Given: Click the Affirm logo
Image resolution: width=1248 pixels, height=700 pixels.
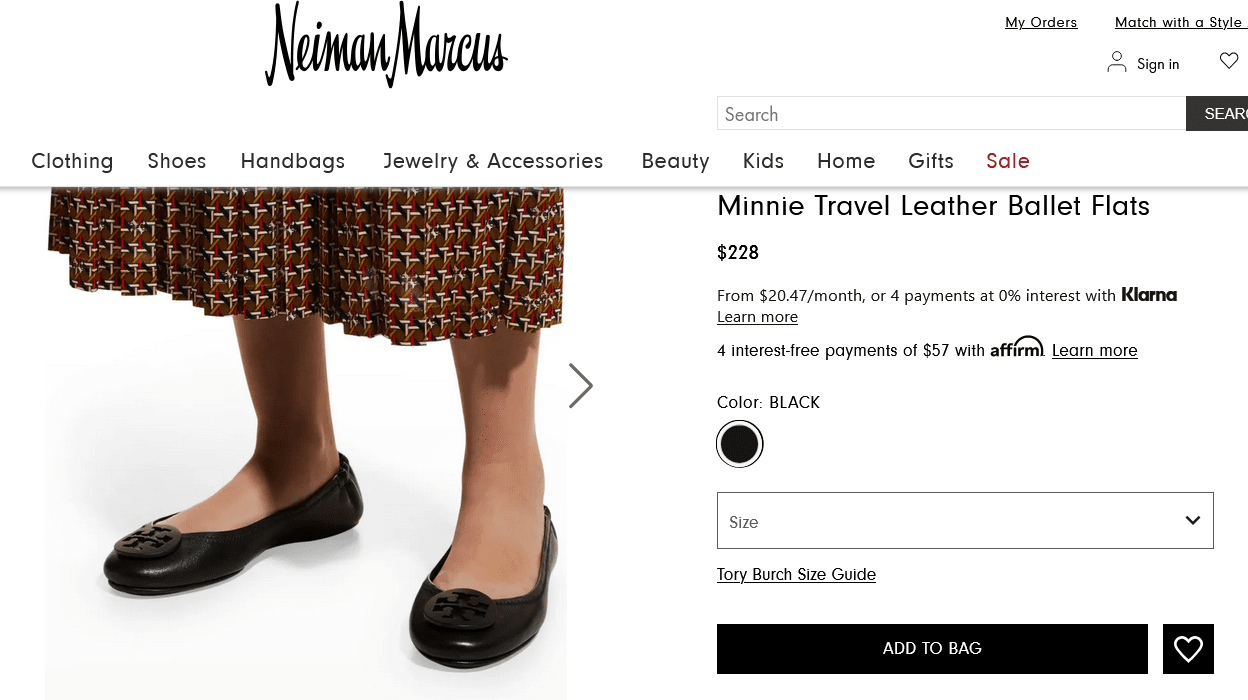Looking at the screenshot, I should (x=1016, y=348).
